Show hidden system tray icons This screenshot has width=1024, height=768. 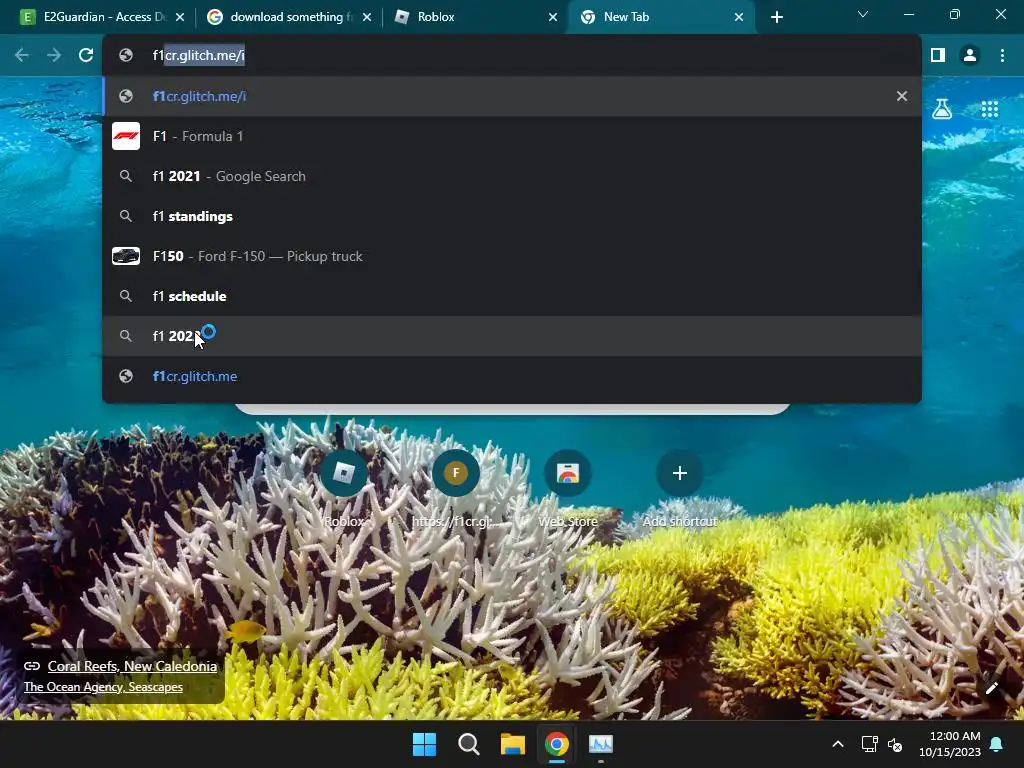click(x=838, y=744)
